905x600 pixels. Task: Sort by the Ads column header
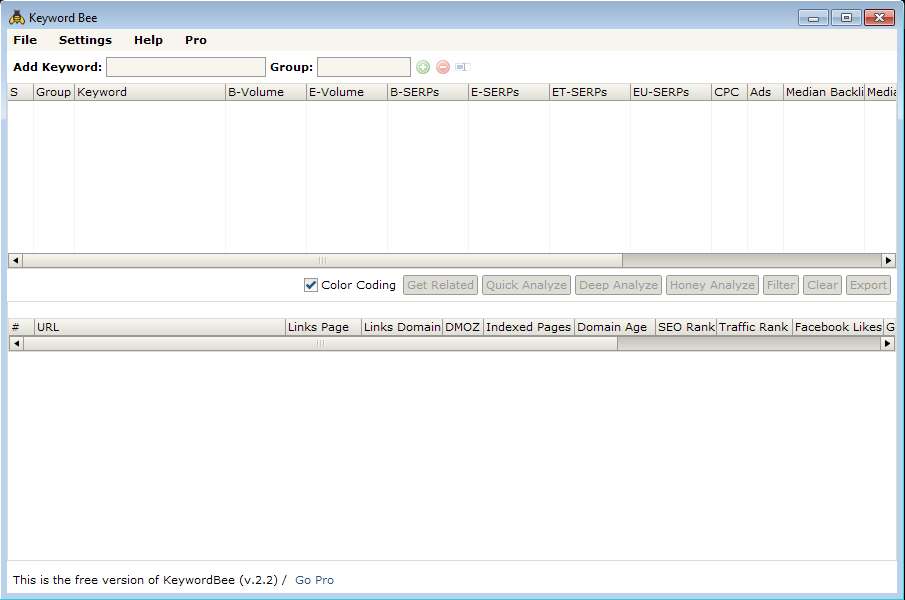click(x=765, y=92)
